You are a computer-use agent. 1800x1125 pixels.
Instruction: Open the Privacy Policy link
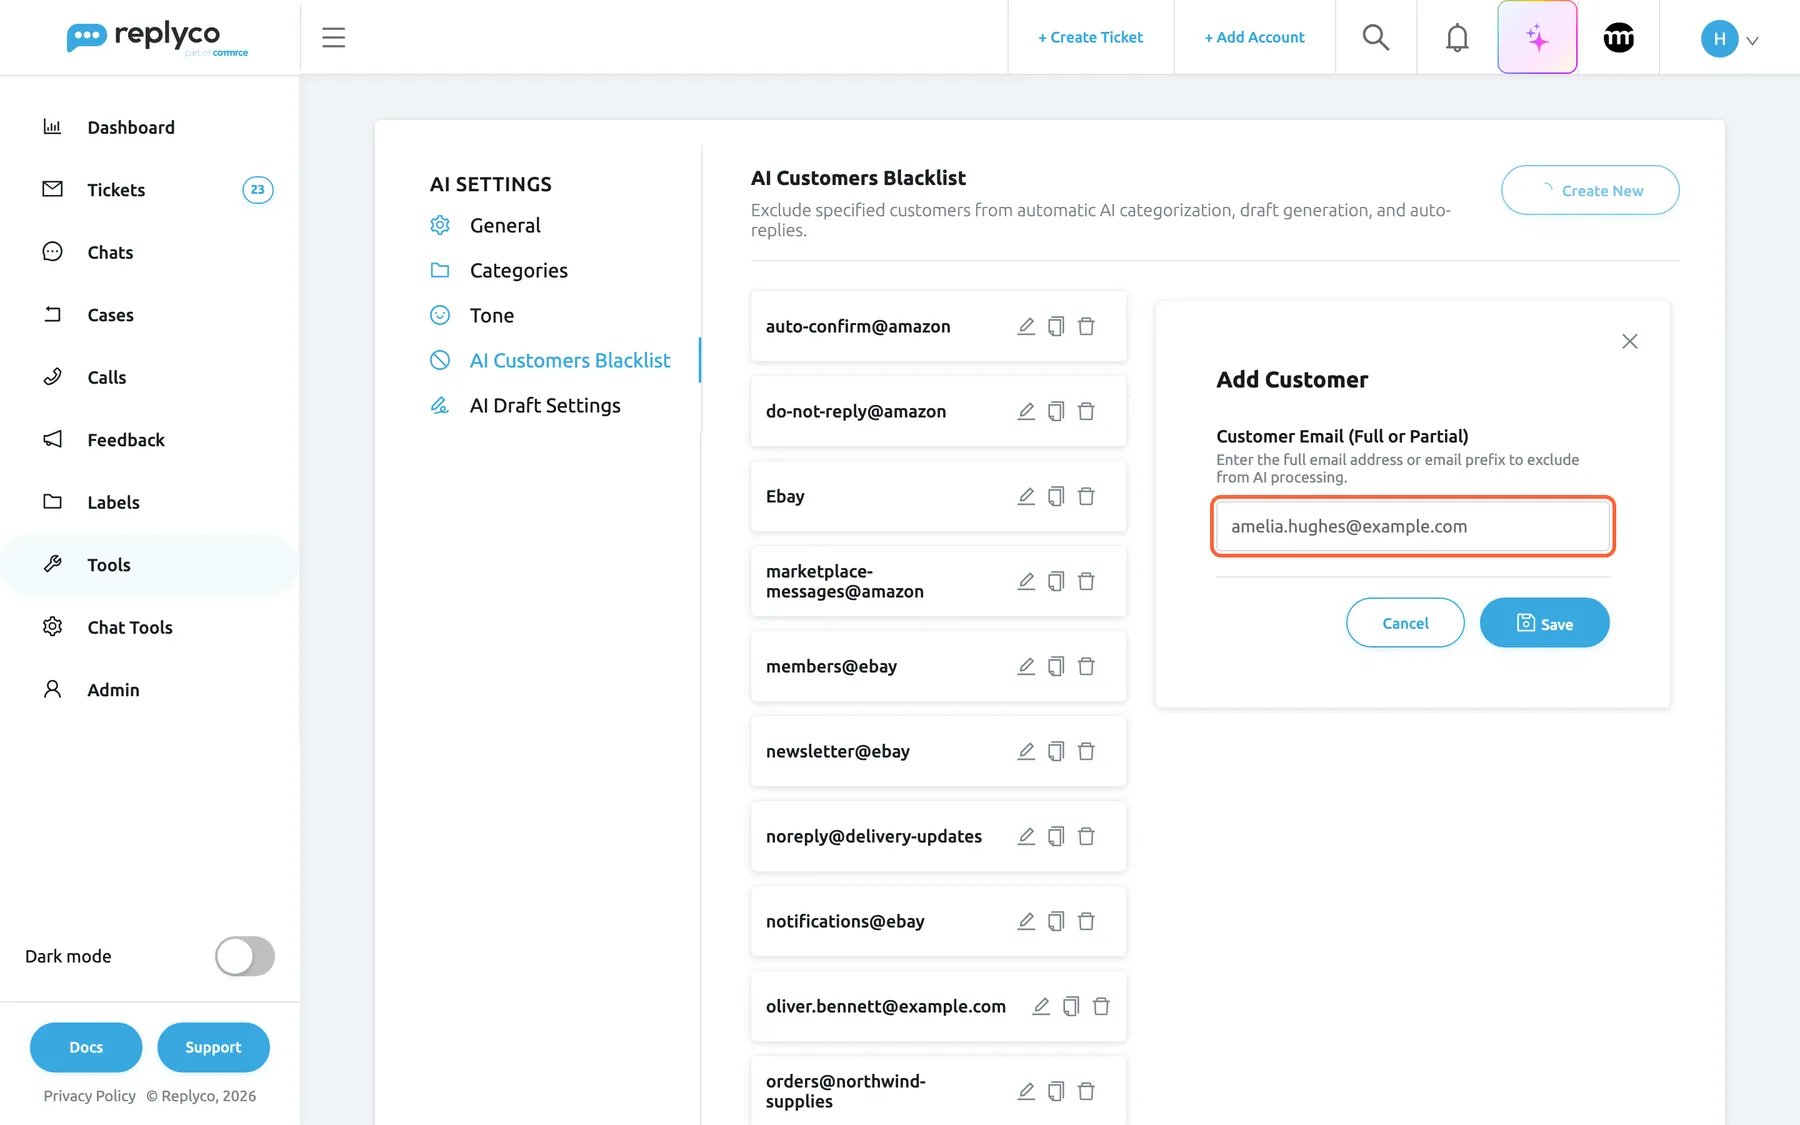(x=90, y=1096)
